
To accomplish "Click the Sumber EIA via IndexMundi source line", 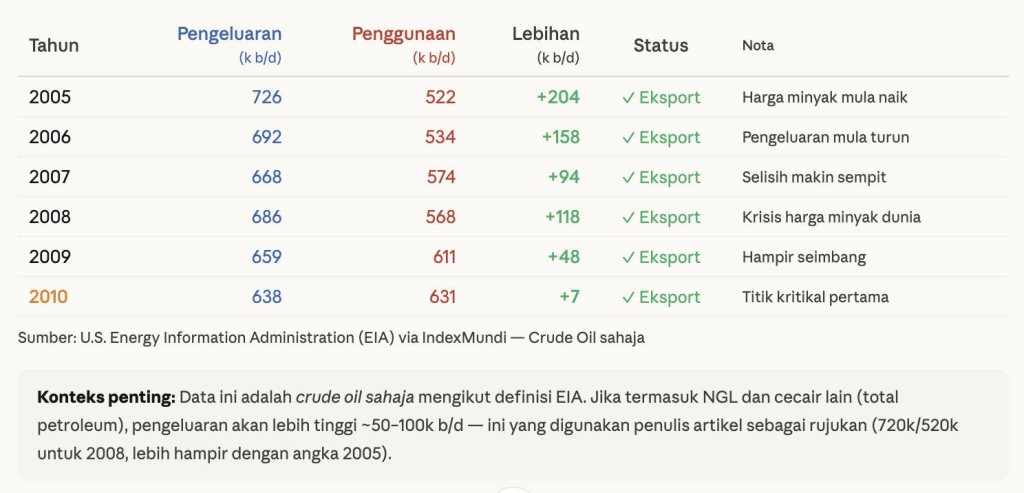I will coord(331,338).
